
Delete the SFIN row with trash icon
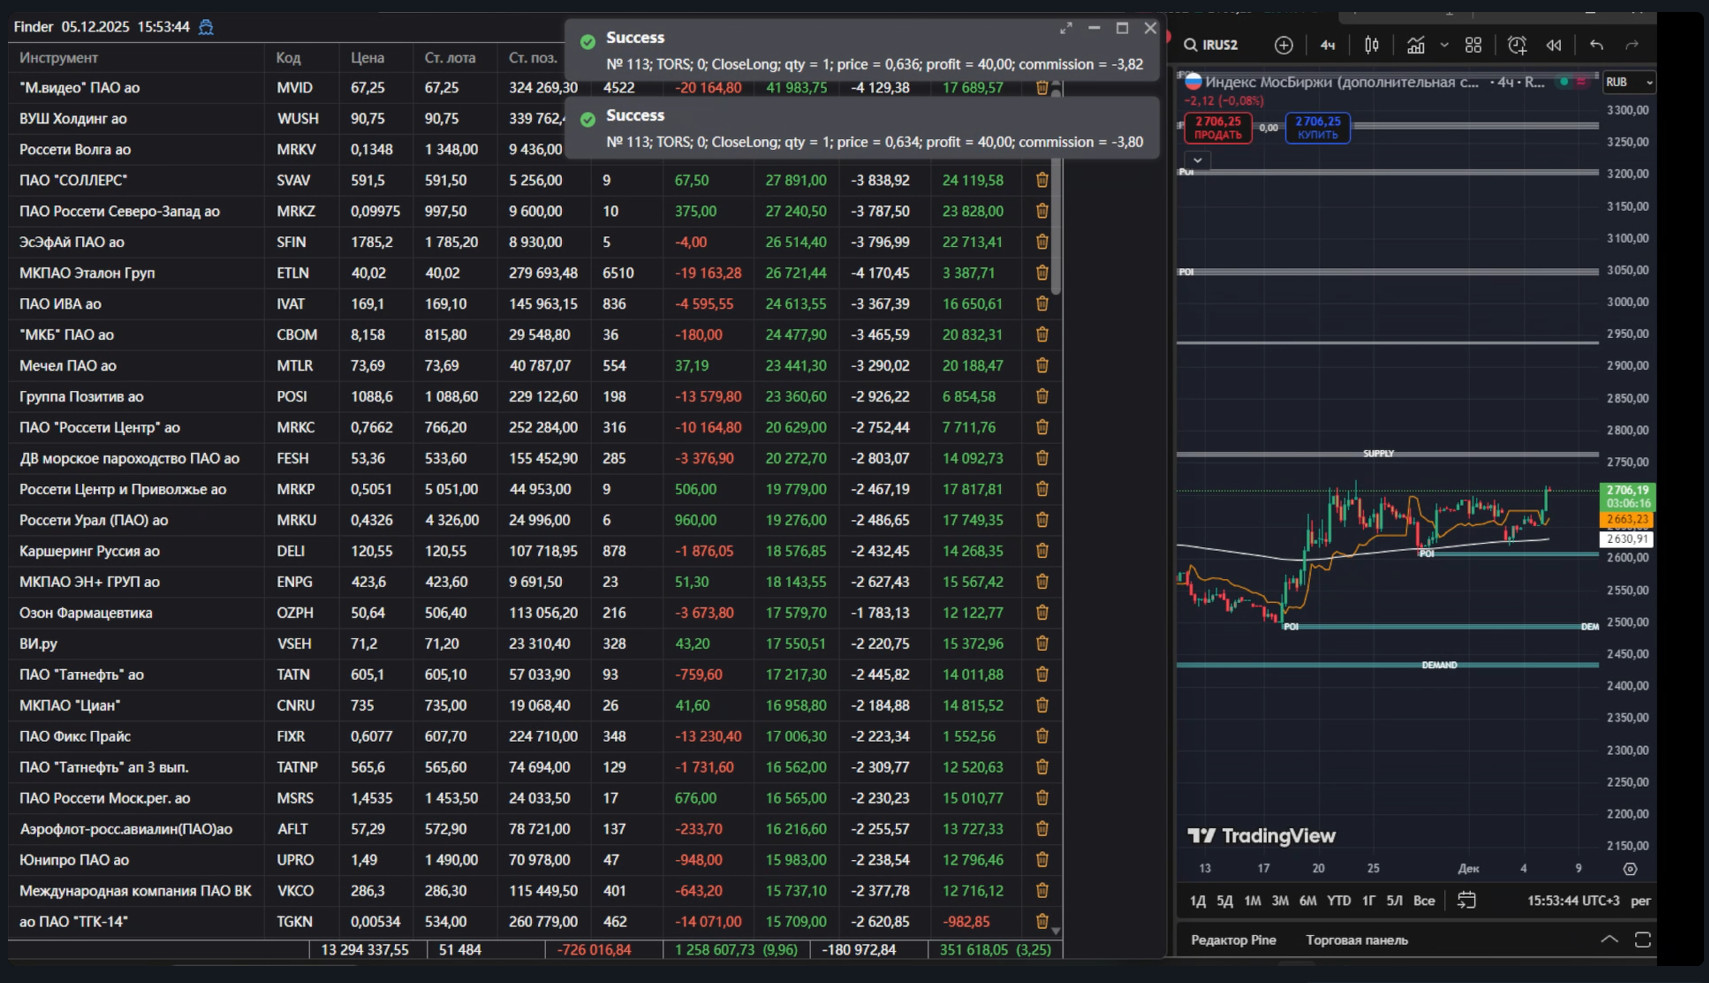tap(1042, 242)
